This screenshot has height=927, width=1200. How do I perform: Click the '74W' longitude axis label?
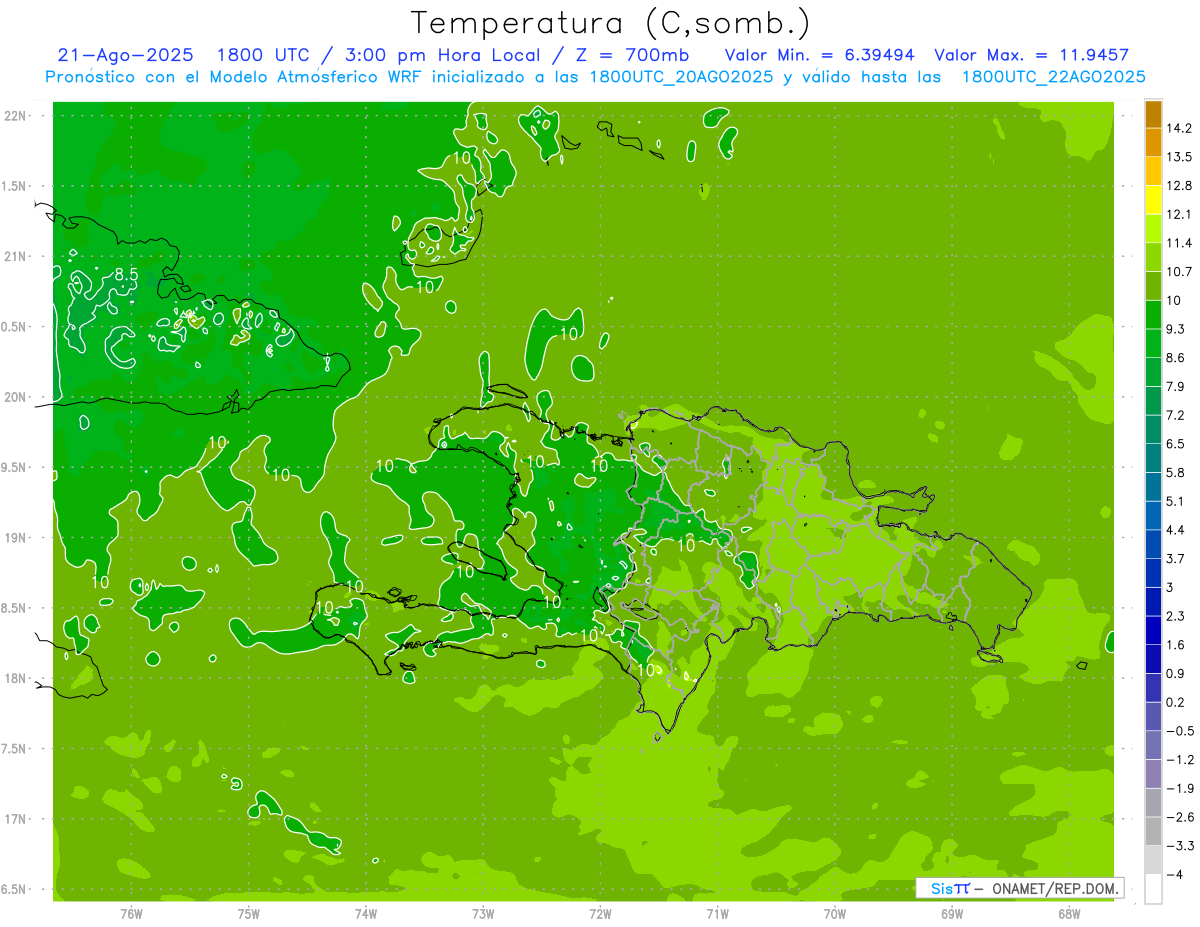pos(365,913)
